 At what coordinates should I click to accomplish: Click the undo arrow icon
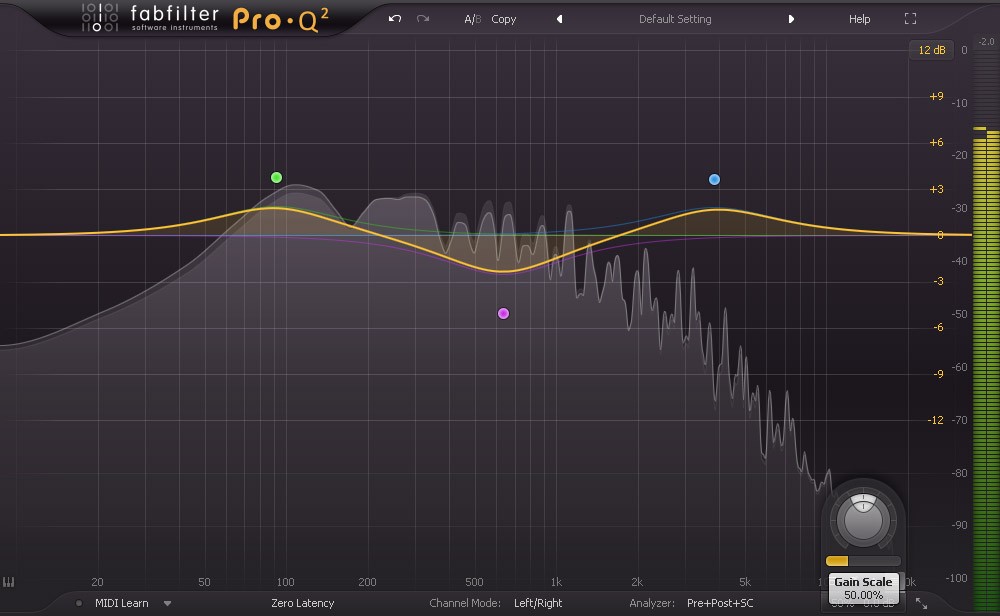pos(395,18)
